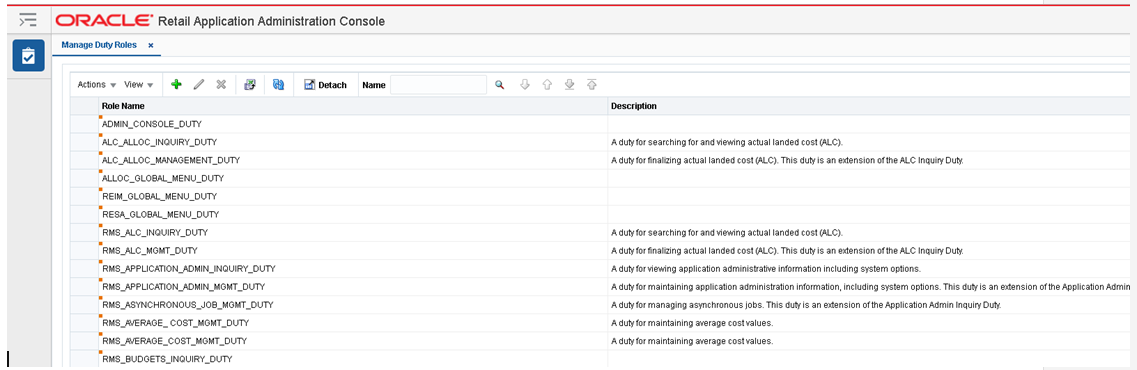The width and height of the screenshot is (1137, 370).
Task: Click the magnifier Search icon beside Name
Action: click(499, 85)
